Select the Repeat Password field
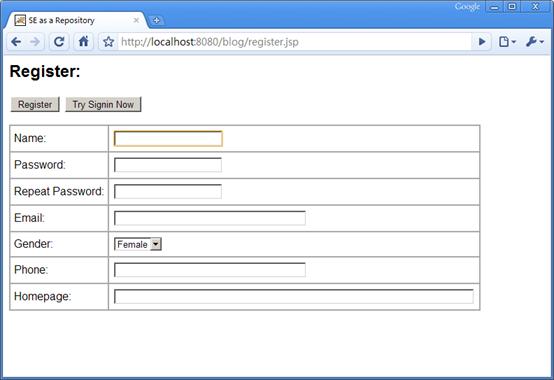The height and width of the screenshot is (380, 554). click(x=168, y=191)
